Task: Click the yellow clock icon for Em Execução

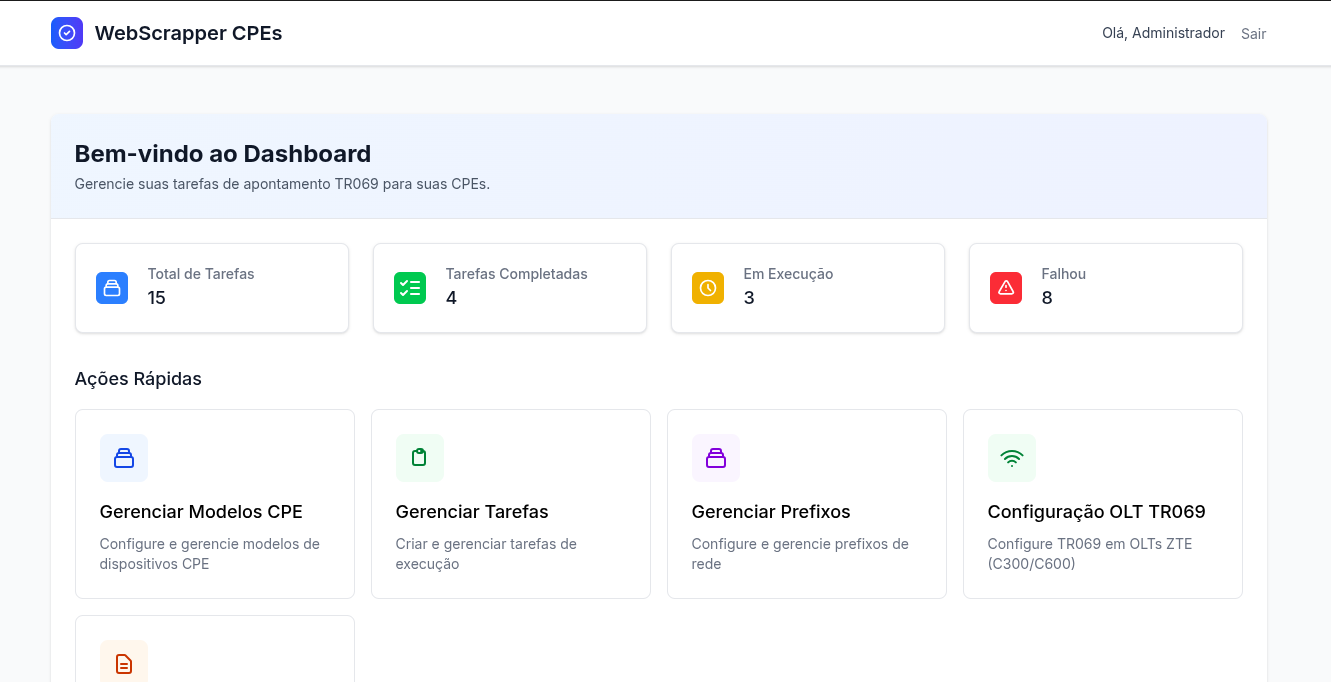Action: click(707, 288)
